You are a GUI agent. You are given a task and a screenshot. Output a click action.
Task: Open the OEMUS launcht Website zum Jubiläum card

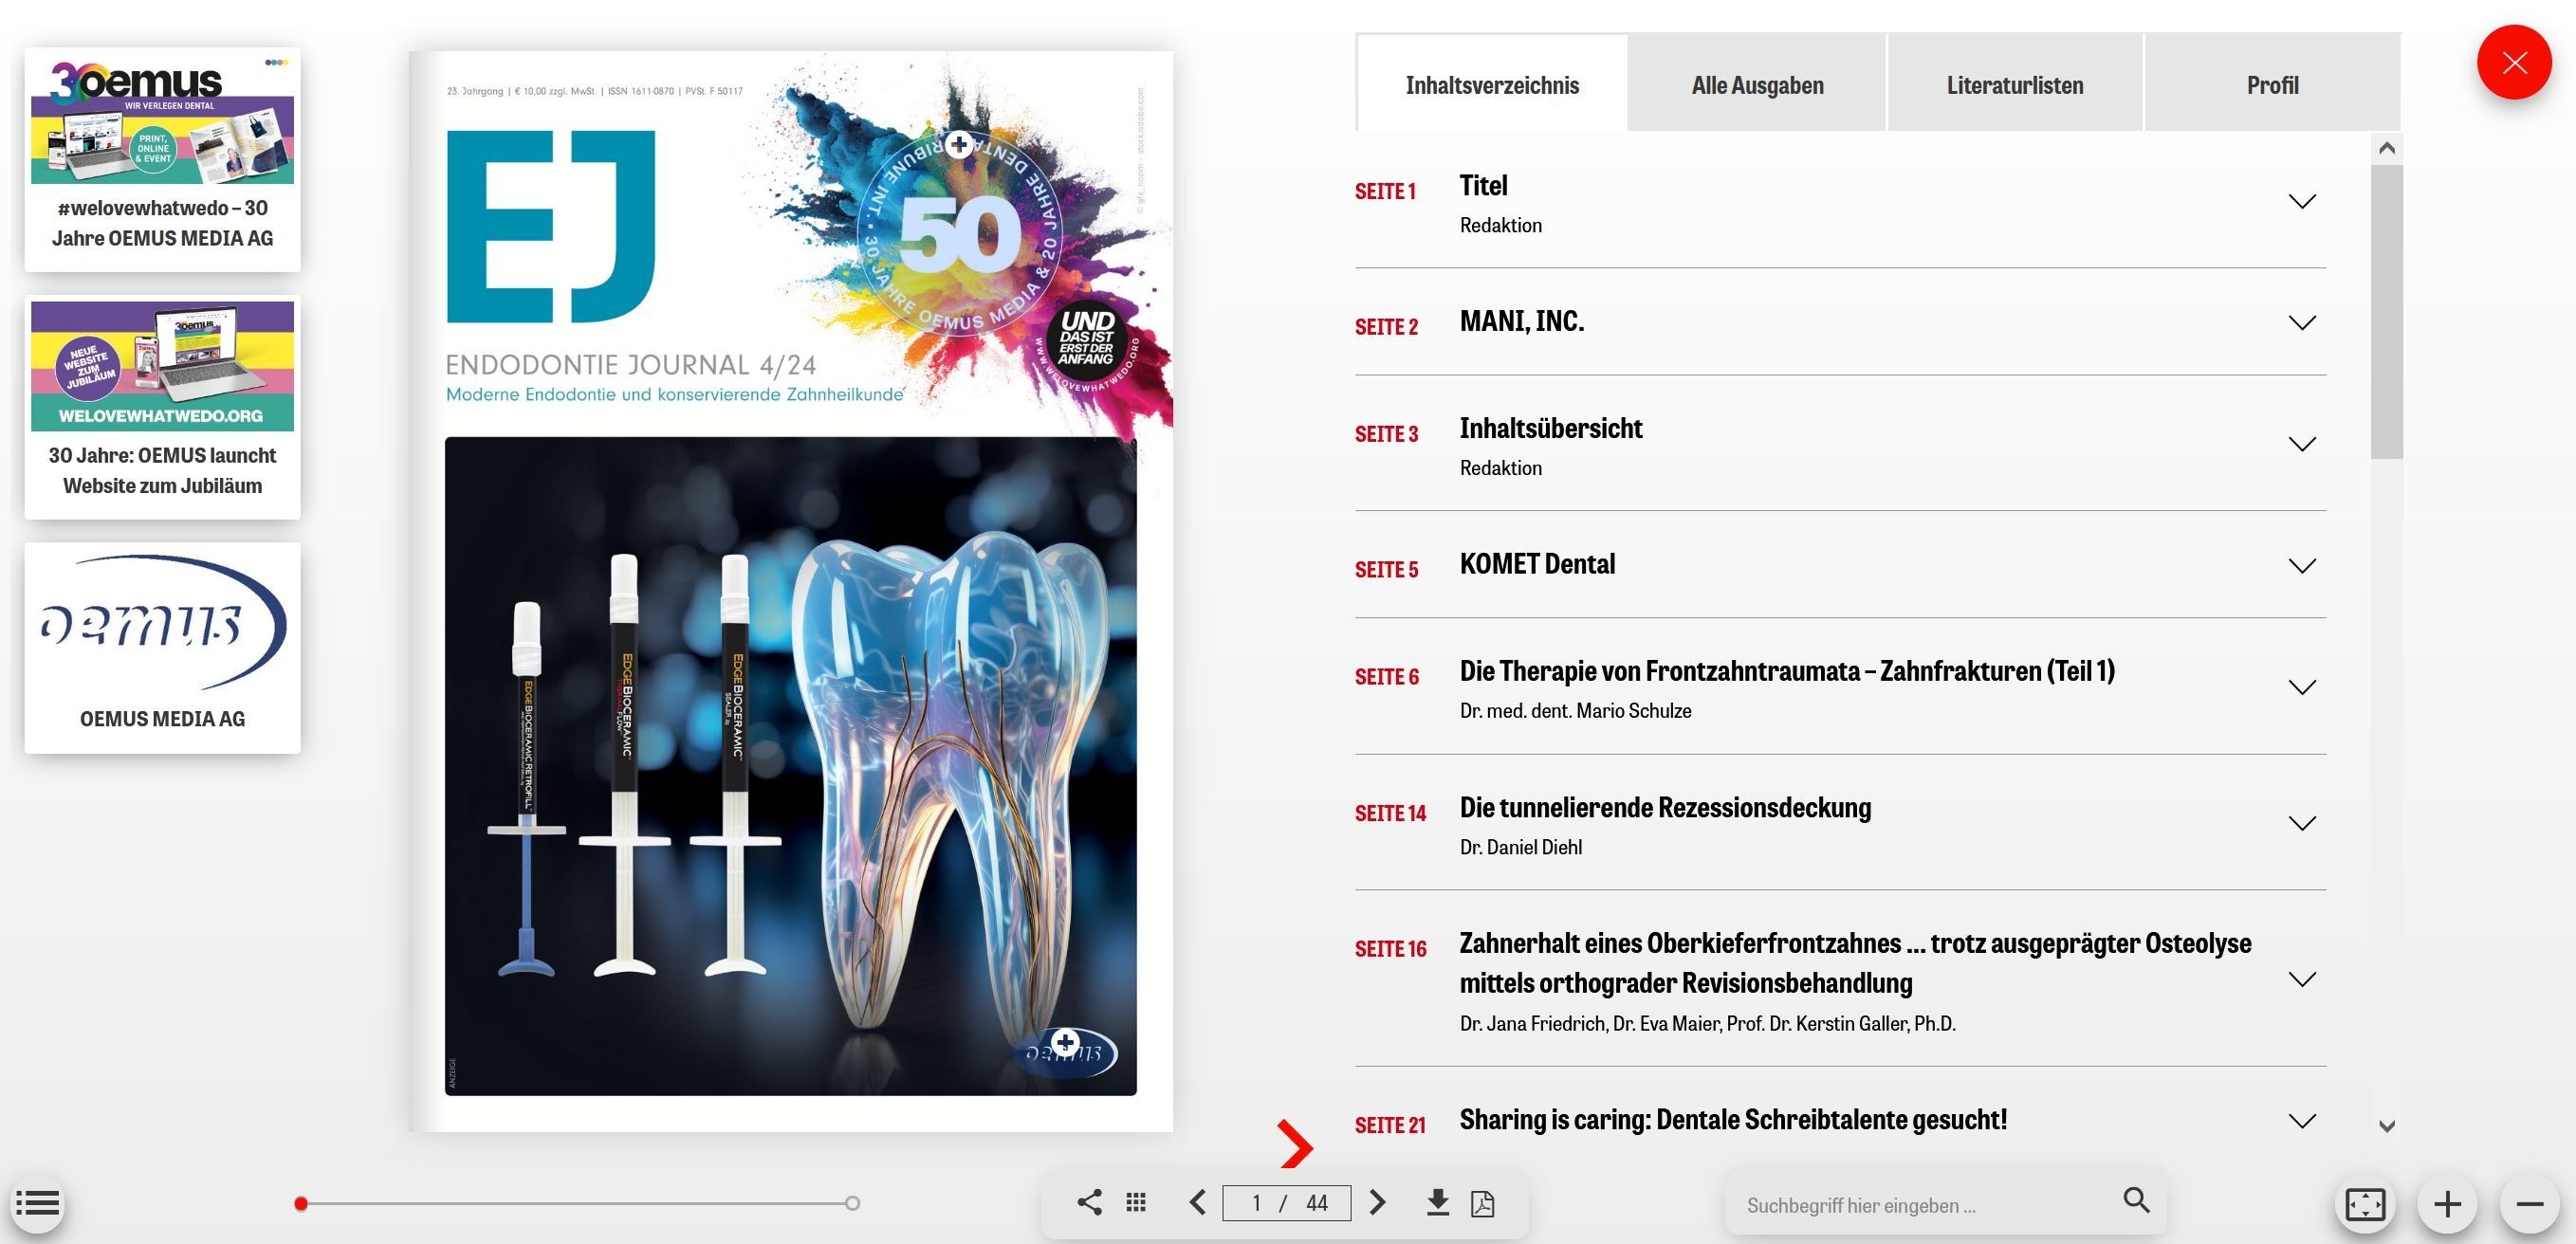tap(162, 407)
